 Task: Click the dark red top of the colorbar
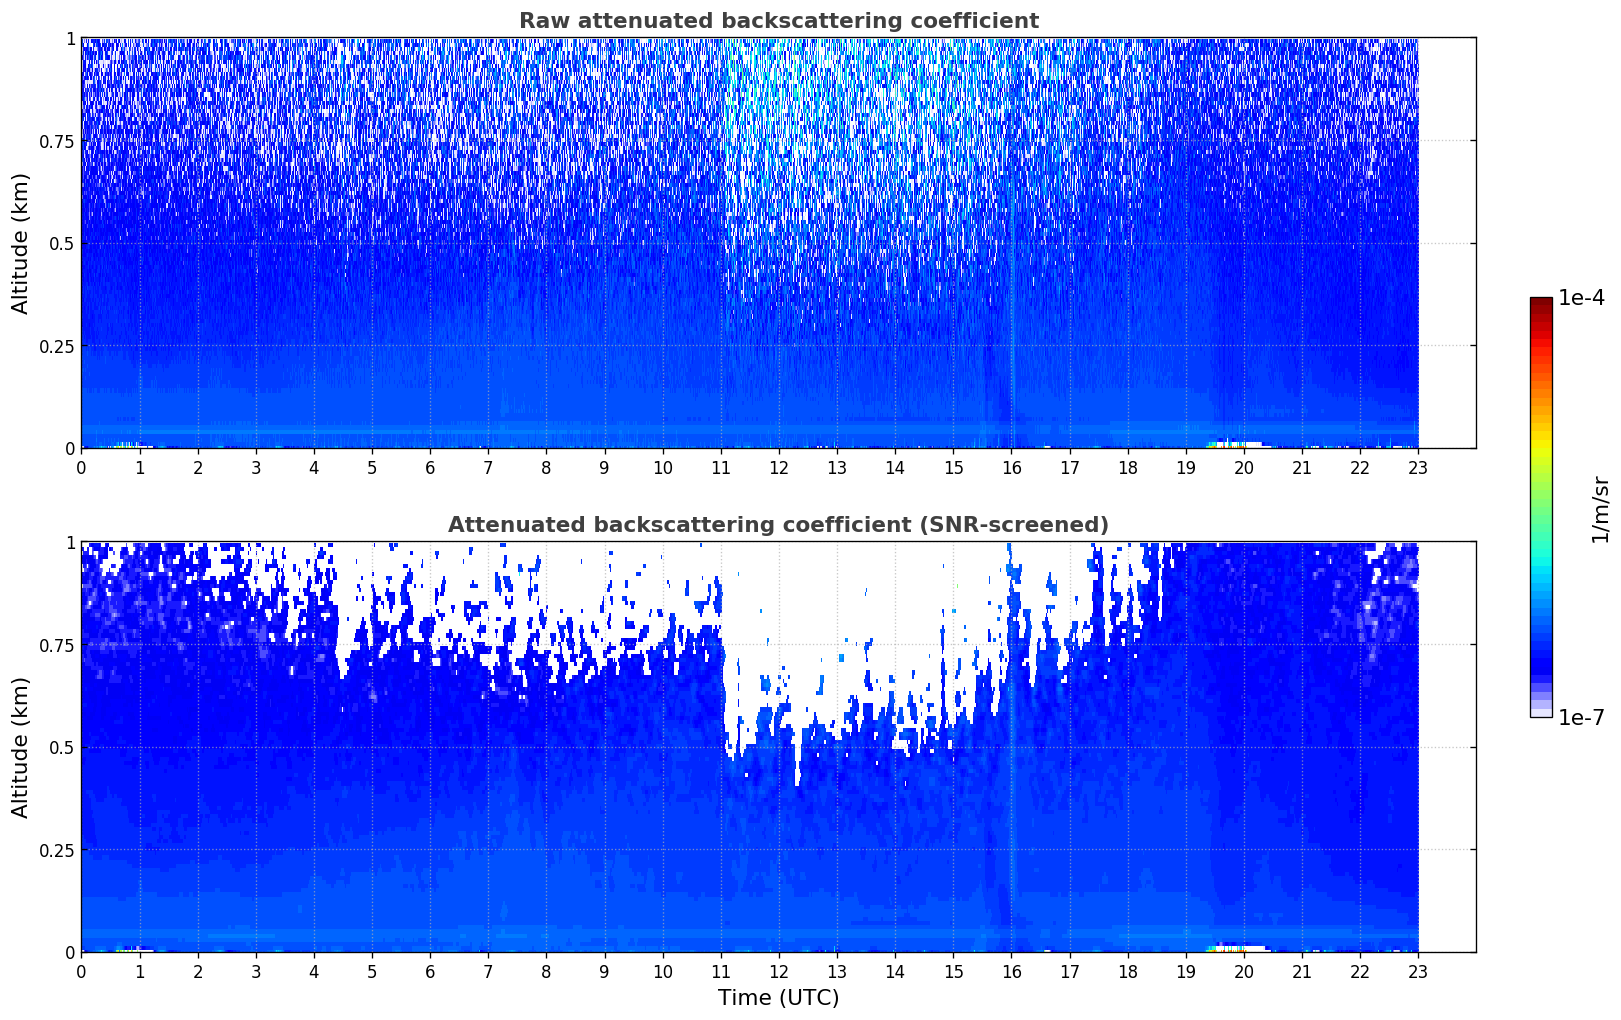[x=1540, y=305]
